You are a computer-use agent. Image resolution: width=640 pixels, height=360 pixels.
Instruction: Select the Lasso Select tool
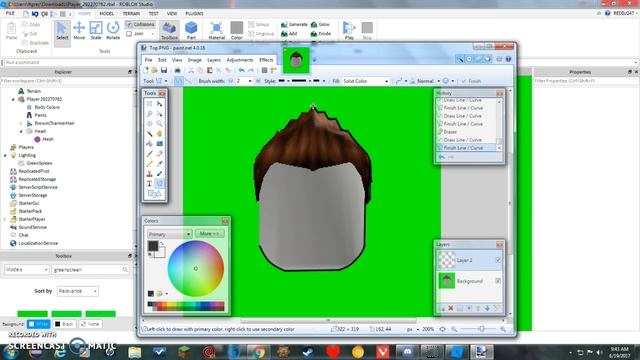pyautogui.click(x=149, y=113)
